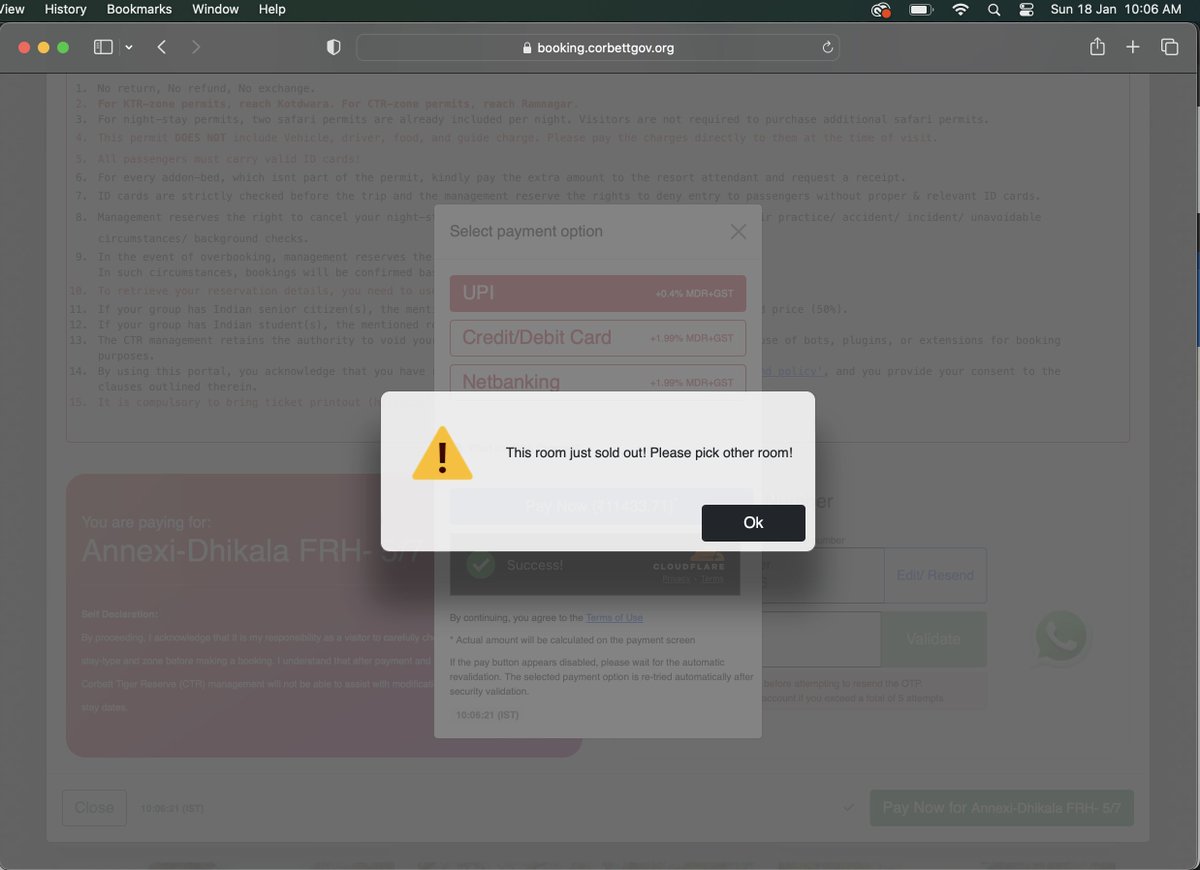The width and height of the screenshot is (1200, 870).
Task: Go back to the previous page
Action: (162, 47)
